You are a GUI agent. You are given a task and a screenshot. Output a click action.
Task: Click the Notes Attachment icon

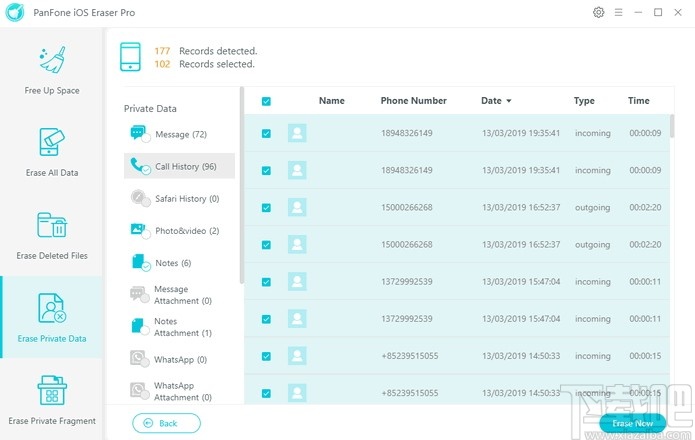pyautogui.click(x=140, y=327)
